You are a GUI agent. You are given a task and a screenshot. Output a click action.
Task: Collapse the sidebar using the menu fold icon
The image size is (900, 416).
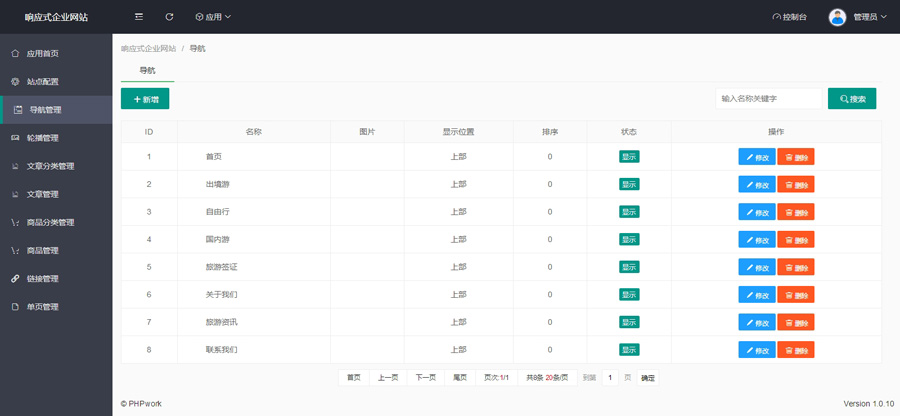139,17
